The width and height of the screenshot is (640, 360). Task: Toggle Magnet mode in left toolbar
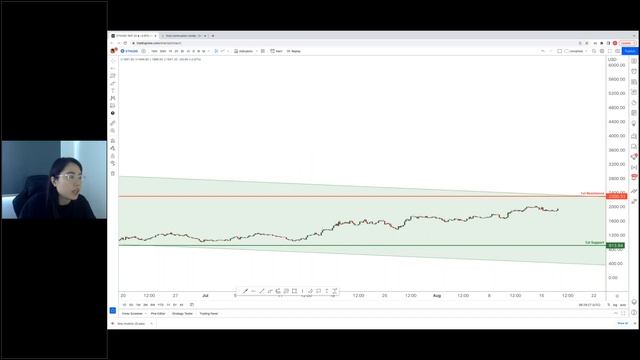(x=113, y=140)
